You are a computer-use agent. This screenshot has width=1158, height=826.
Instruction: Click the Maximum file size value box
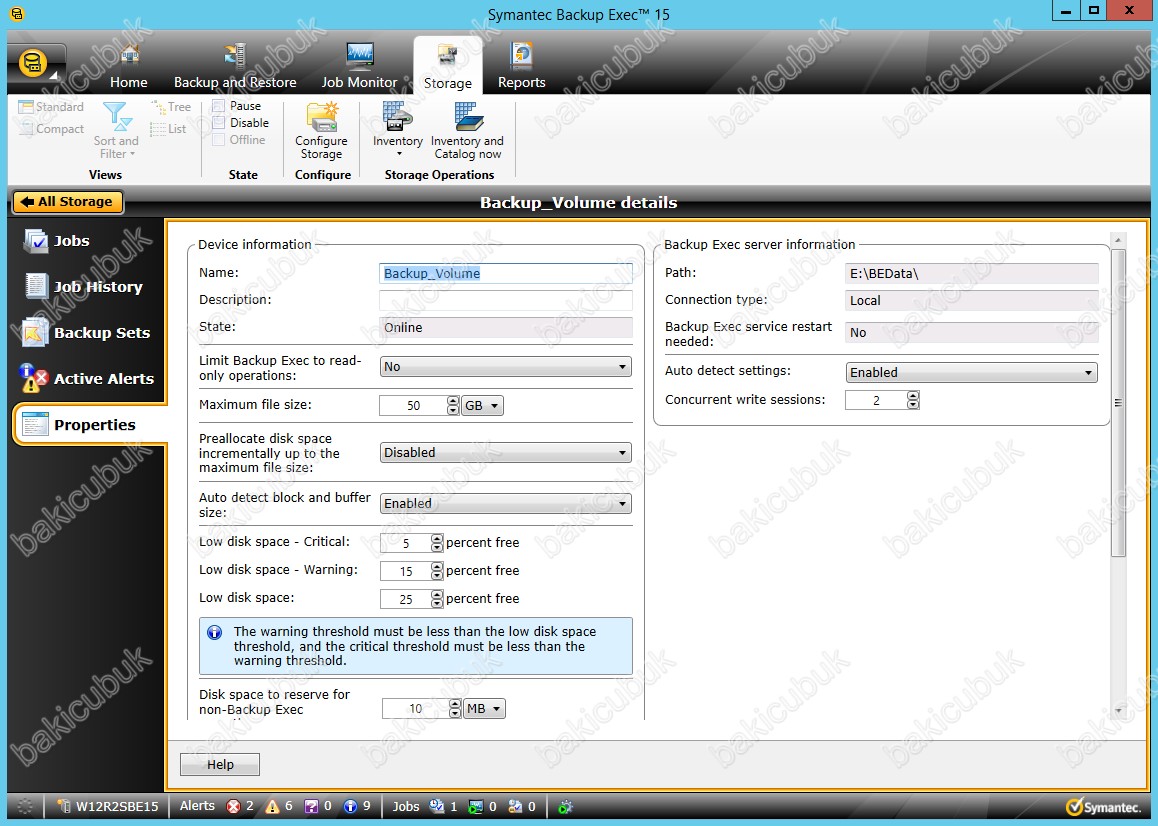point(413,406)
